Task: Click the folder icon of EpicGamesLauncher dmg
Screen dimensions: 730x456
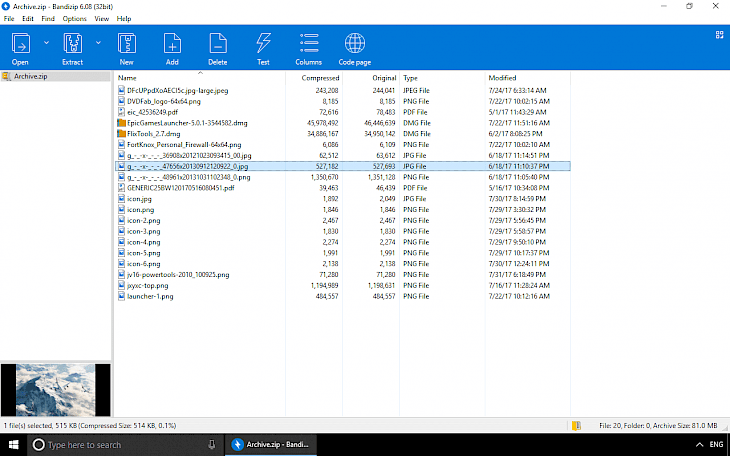Action: click(x=122, y=123)
